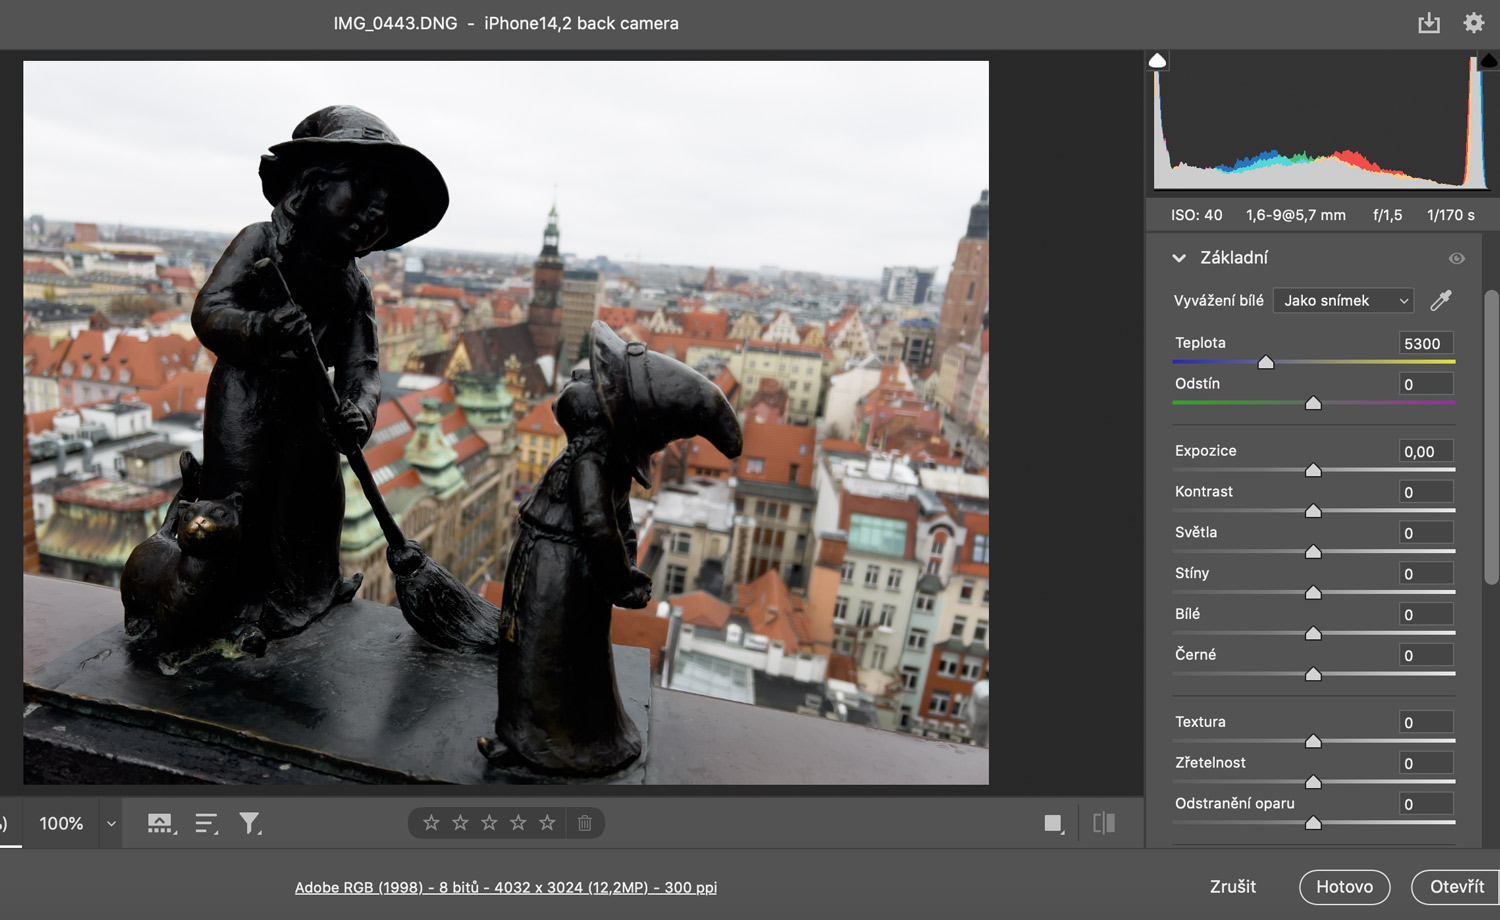The width and height of the screenshot is (1500, 920).
Task: Click the filter funnel icon
Action: coord(249,823)
